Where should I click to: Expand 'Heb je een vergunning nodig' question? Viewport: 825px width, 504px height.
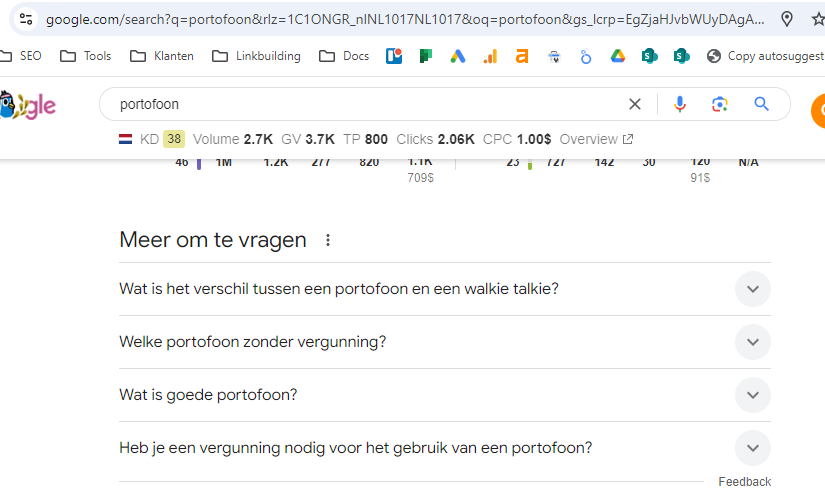(x=752, y=448)
